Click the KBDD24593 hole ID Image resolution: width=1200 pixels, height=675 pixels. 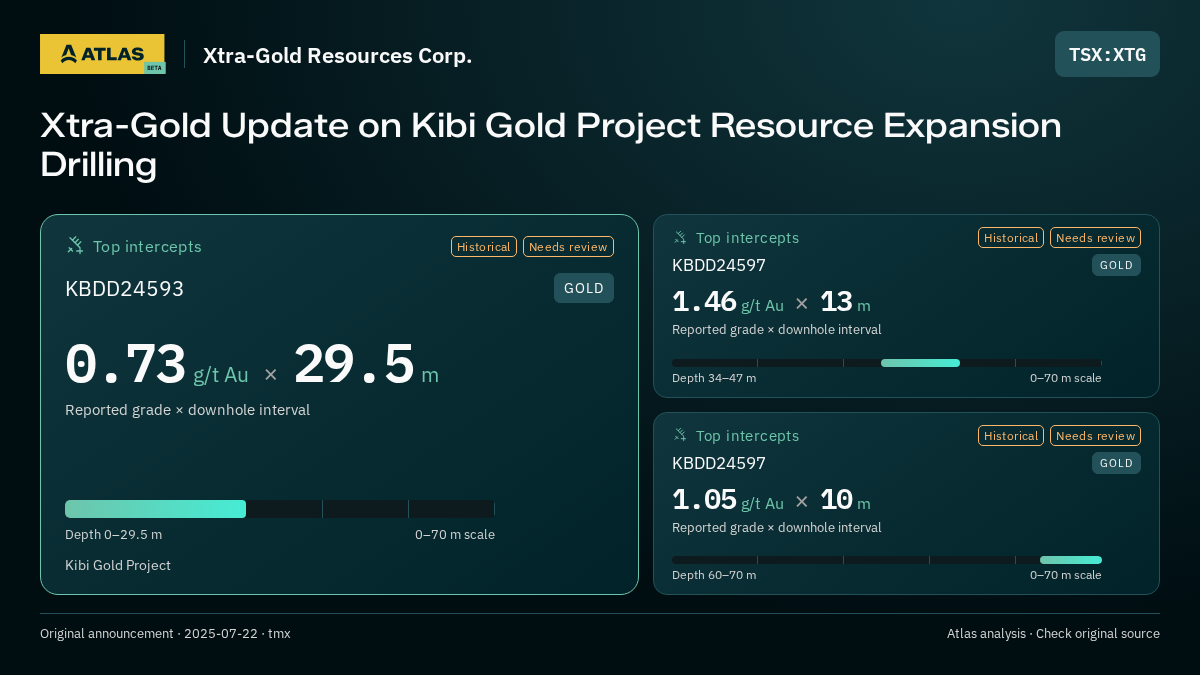(x=125, y=289)
